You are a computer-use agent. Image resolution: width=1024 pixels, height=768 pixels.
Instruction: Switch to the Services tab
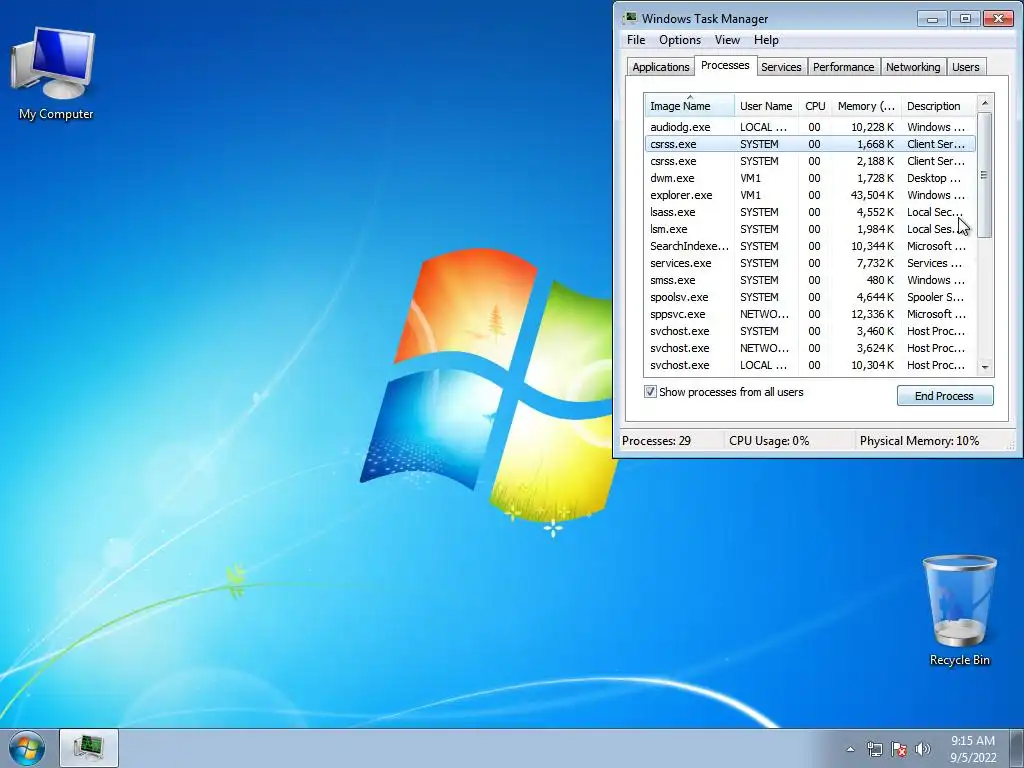tap(781, 67)
